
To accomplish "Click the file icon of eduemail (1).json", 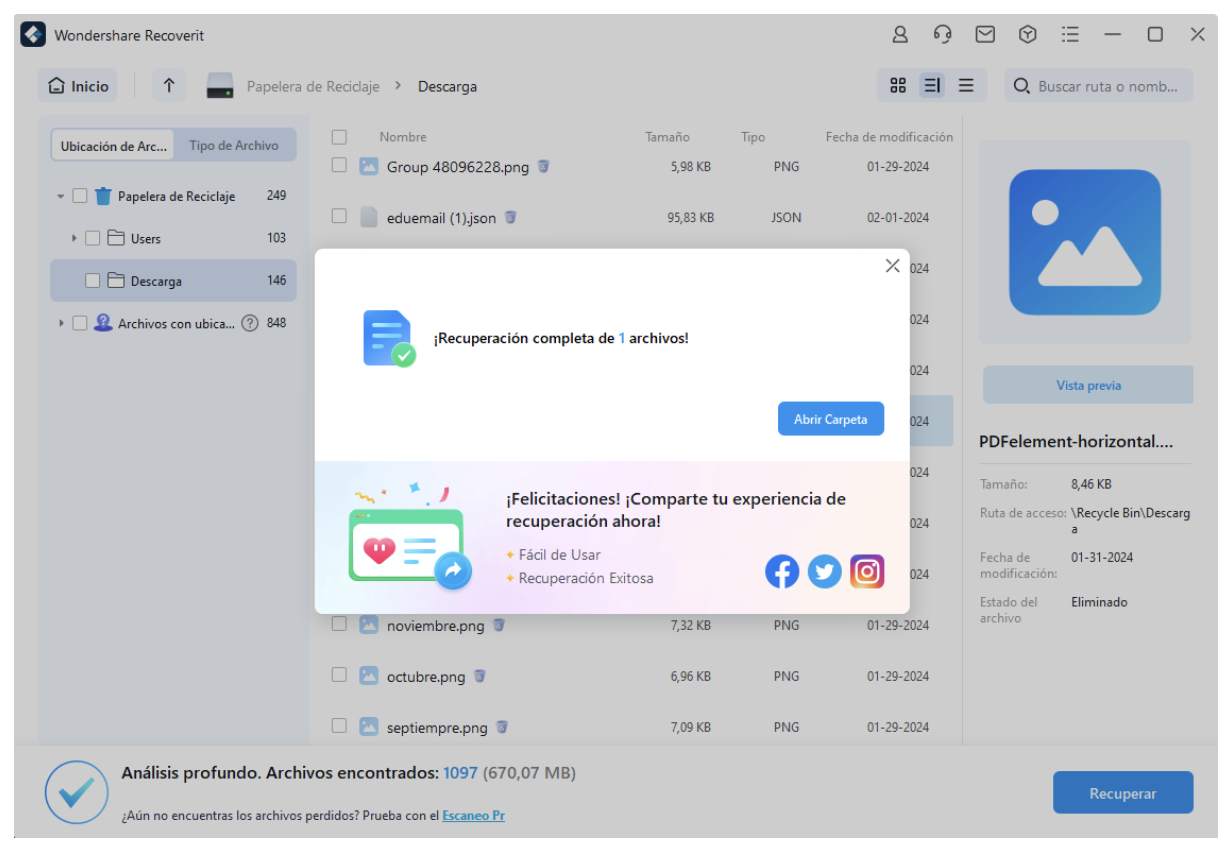I will 369,217.
